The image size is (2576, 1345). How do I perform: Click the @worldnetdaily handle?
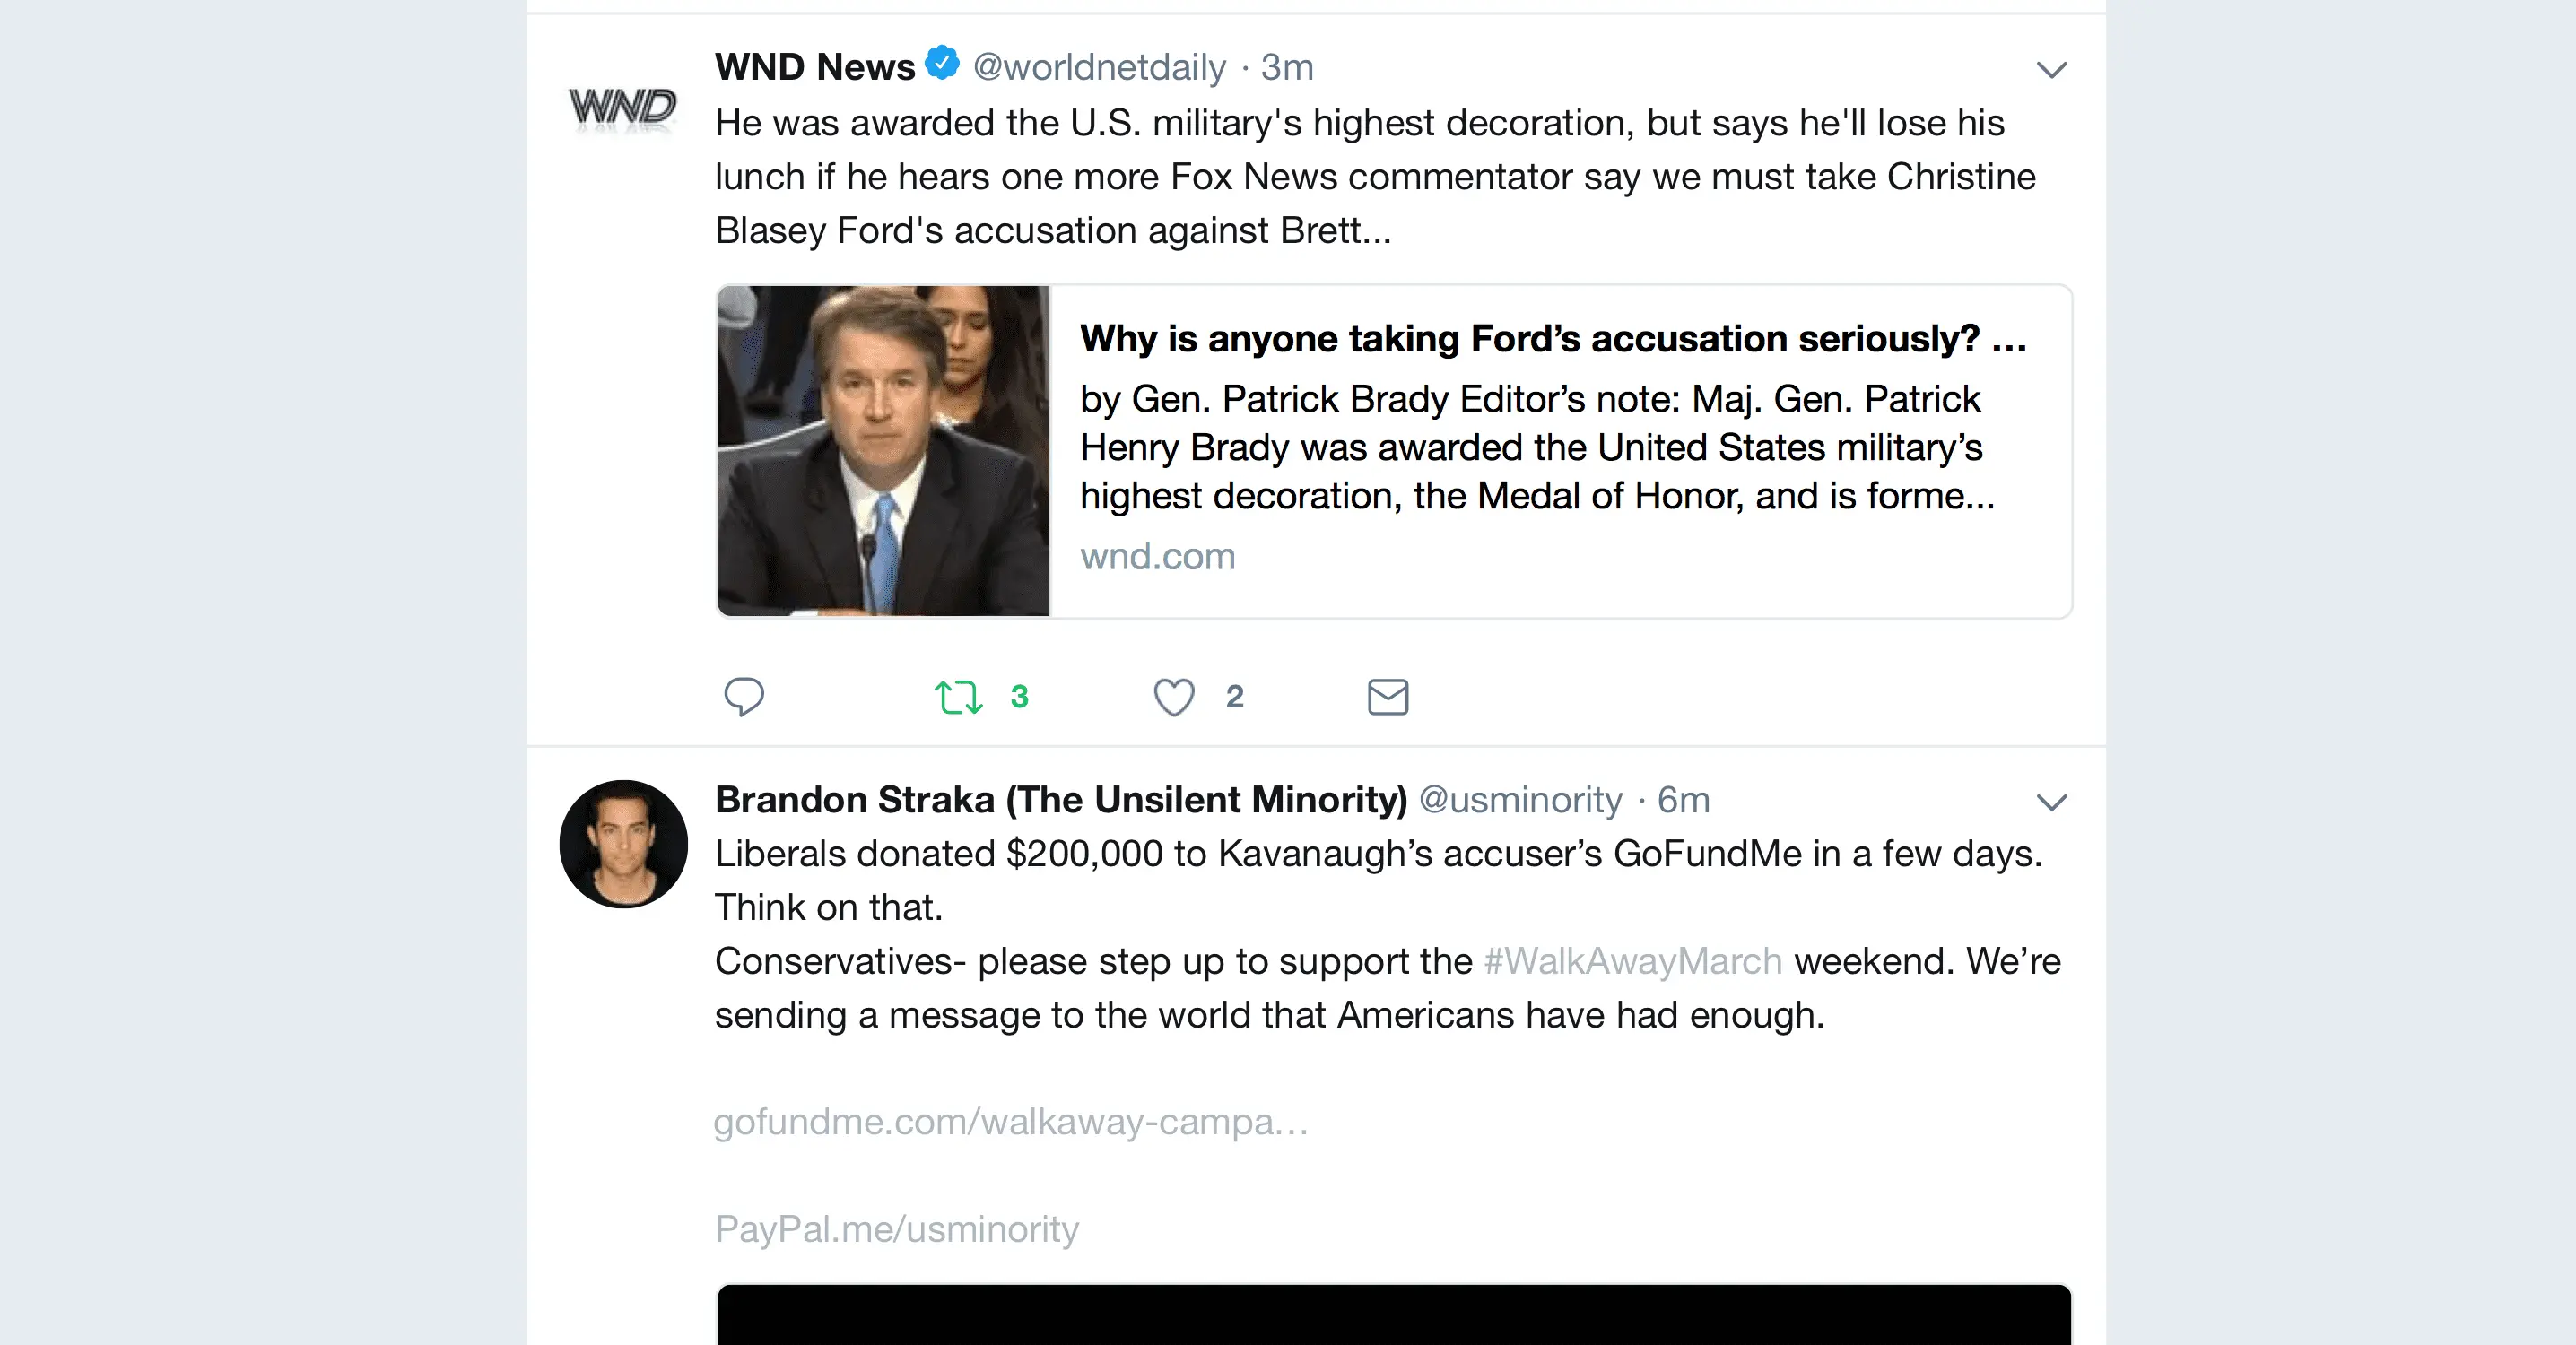pyautogui.click(x=1098, y=67)
